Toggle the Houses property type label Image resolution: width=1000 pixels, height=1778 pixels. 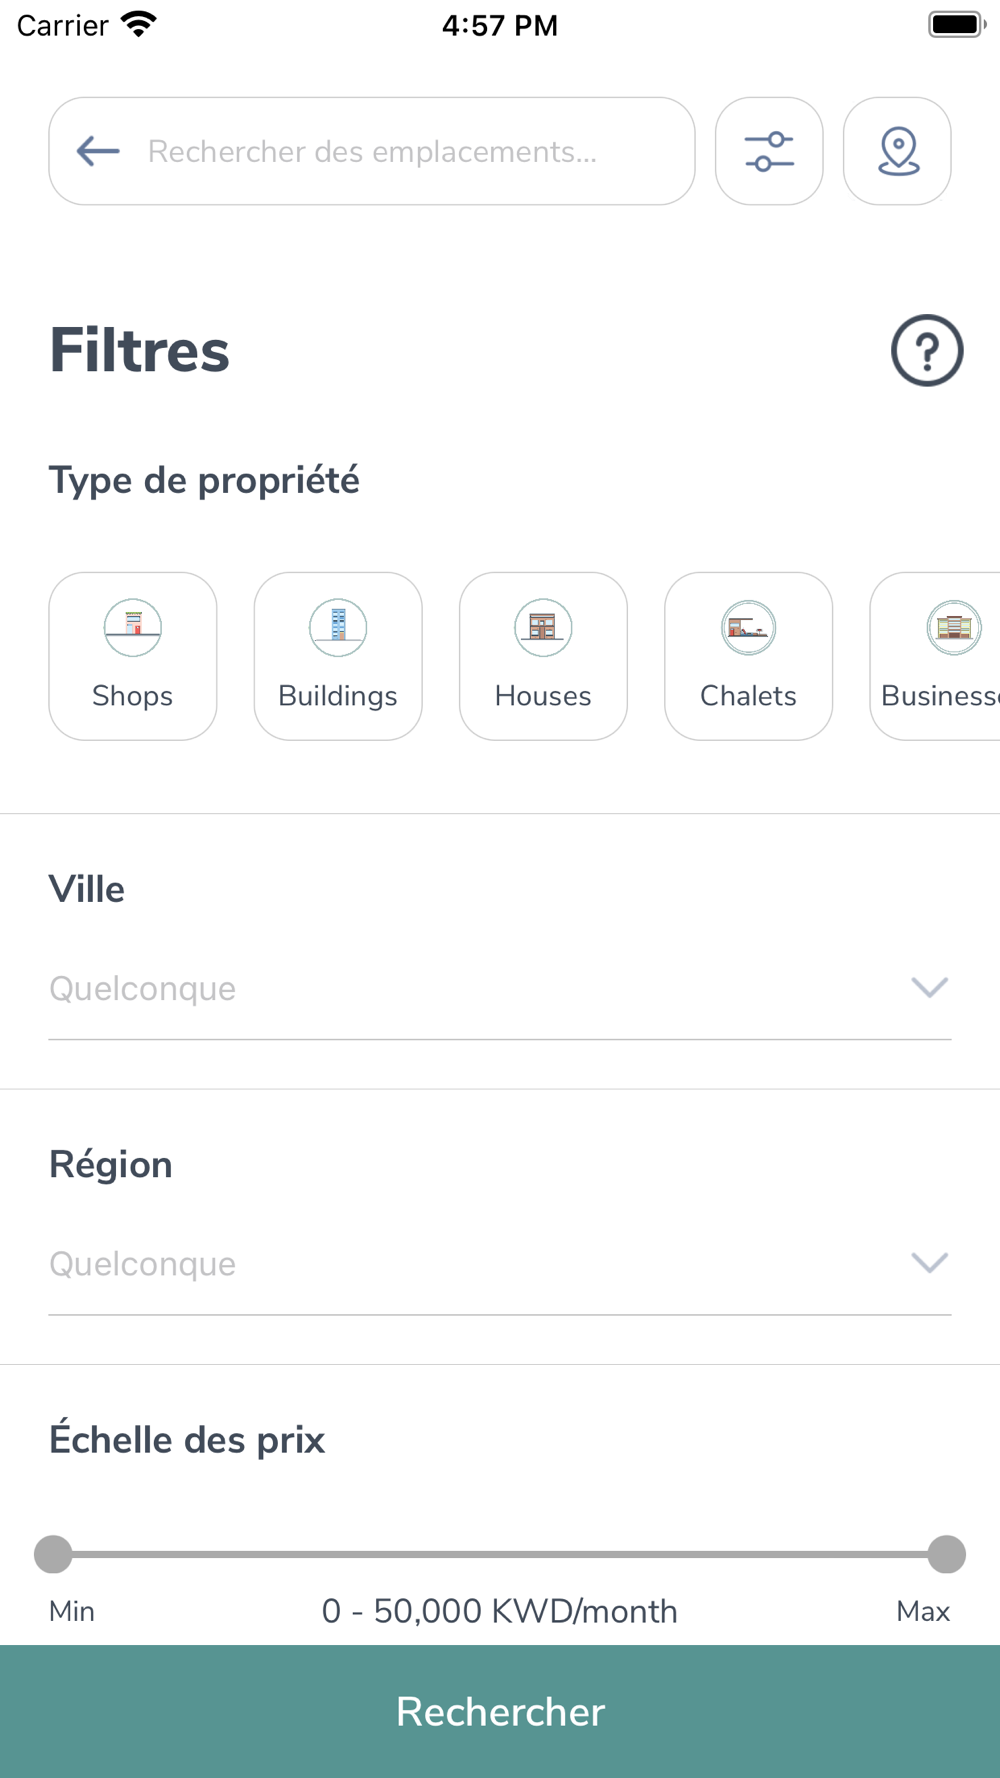tap(543, 696)
